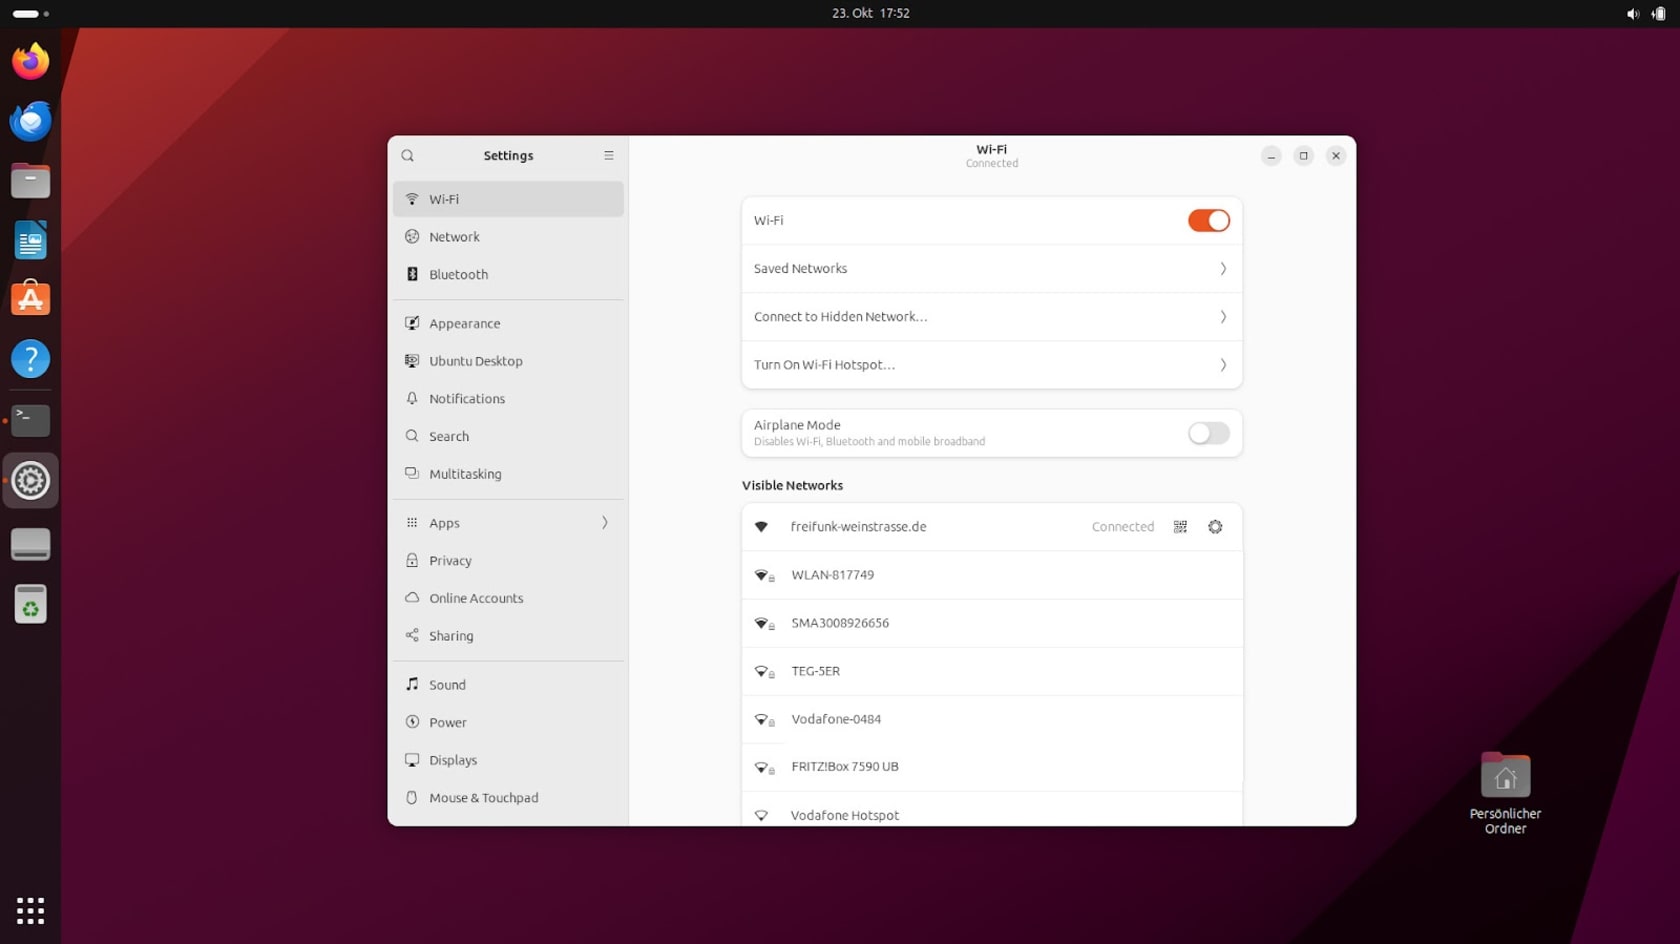Expand the Apps sidebar entry

click(508, 523)
